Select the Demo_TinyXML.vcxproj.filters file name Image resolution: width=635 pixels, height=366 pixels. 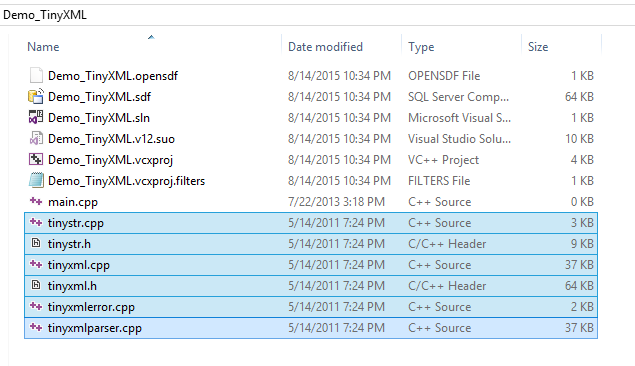pyautogui.click(x=126, y=181)
